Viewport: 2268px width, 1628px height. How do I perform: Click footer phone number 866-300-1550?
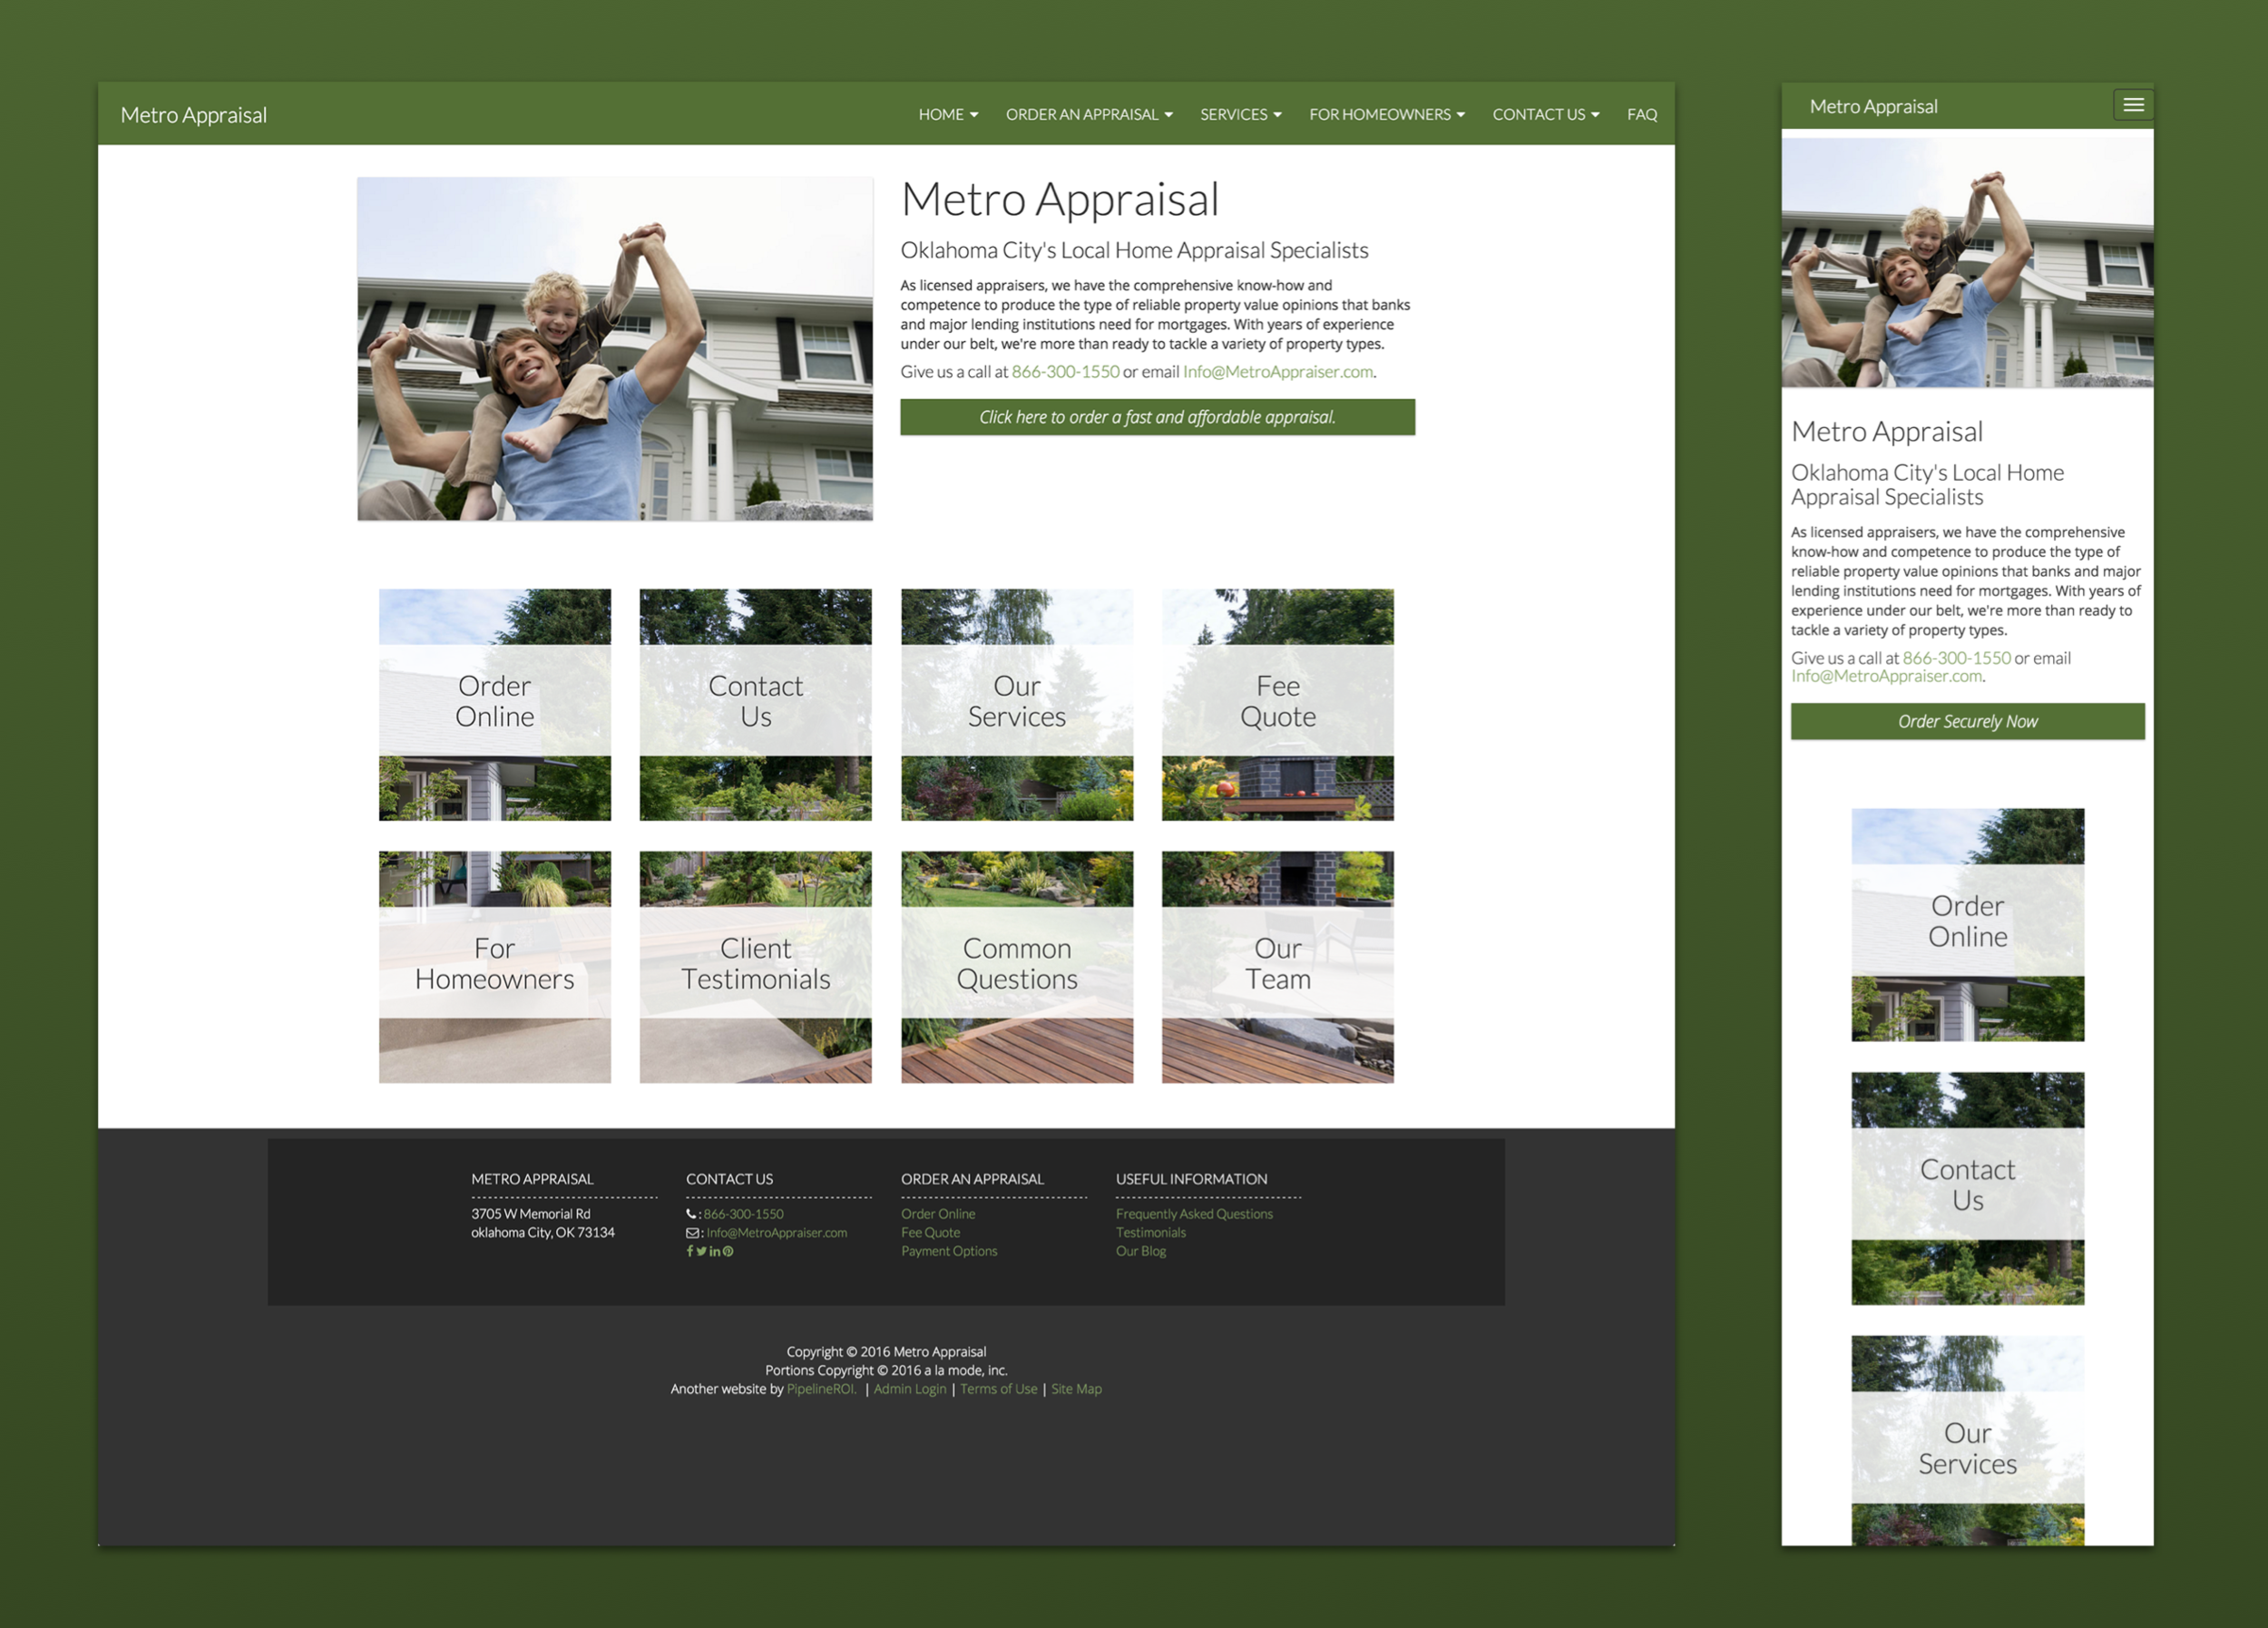pyautogui.click(x=743, y=1214)
